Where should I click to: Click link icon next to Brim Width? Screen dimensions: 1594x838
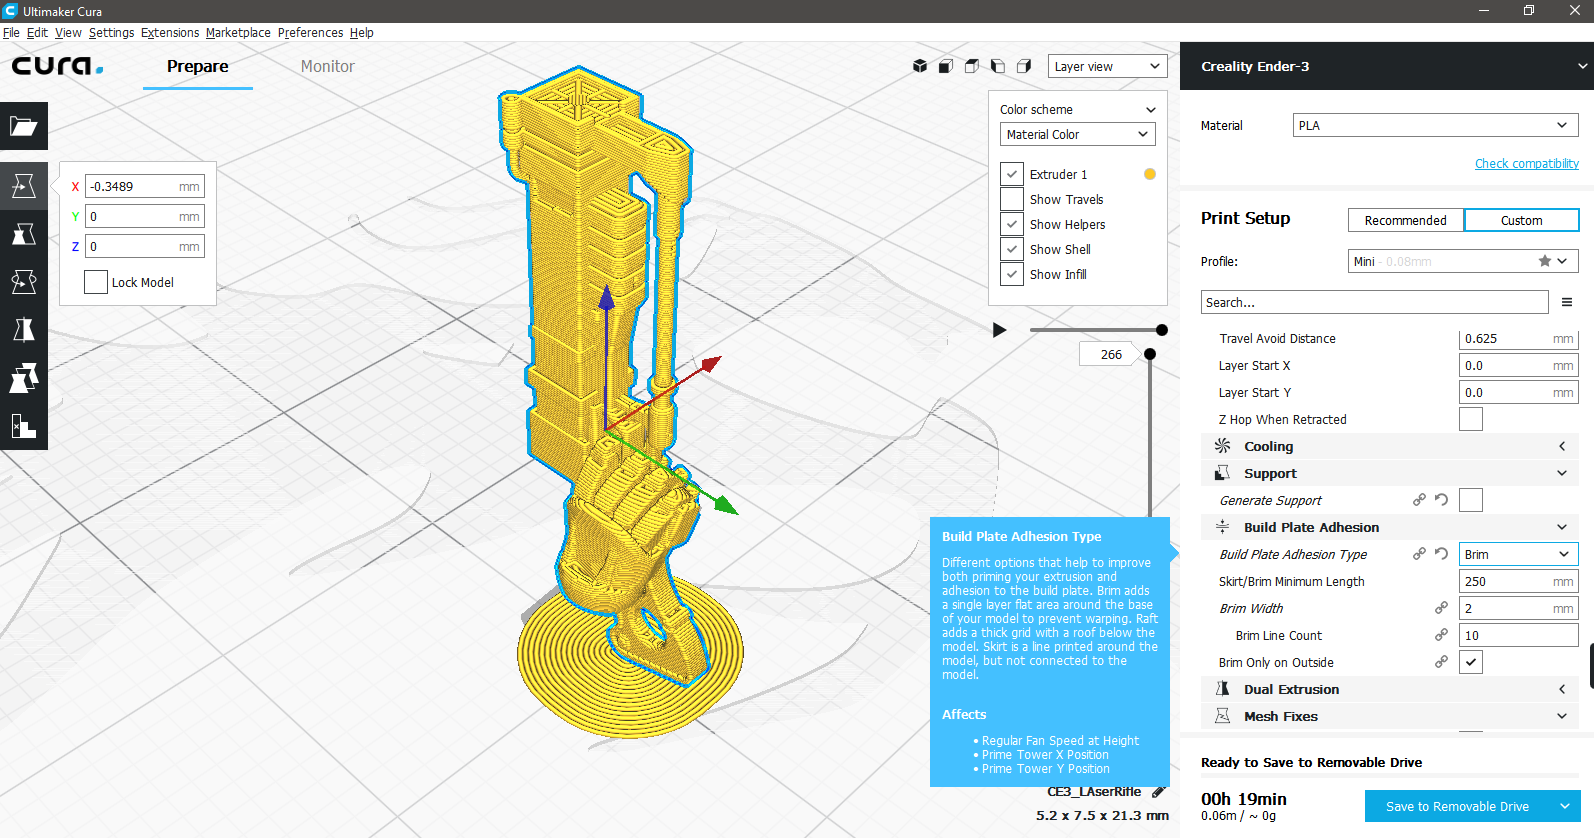(x=1441, y=608)
